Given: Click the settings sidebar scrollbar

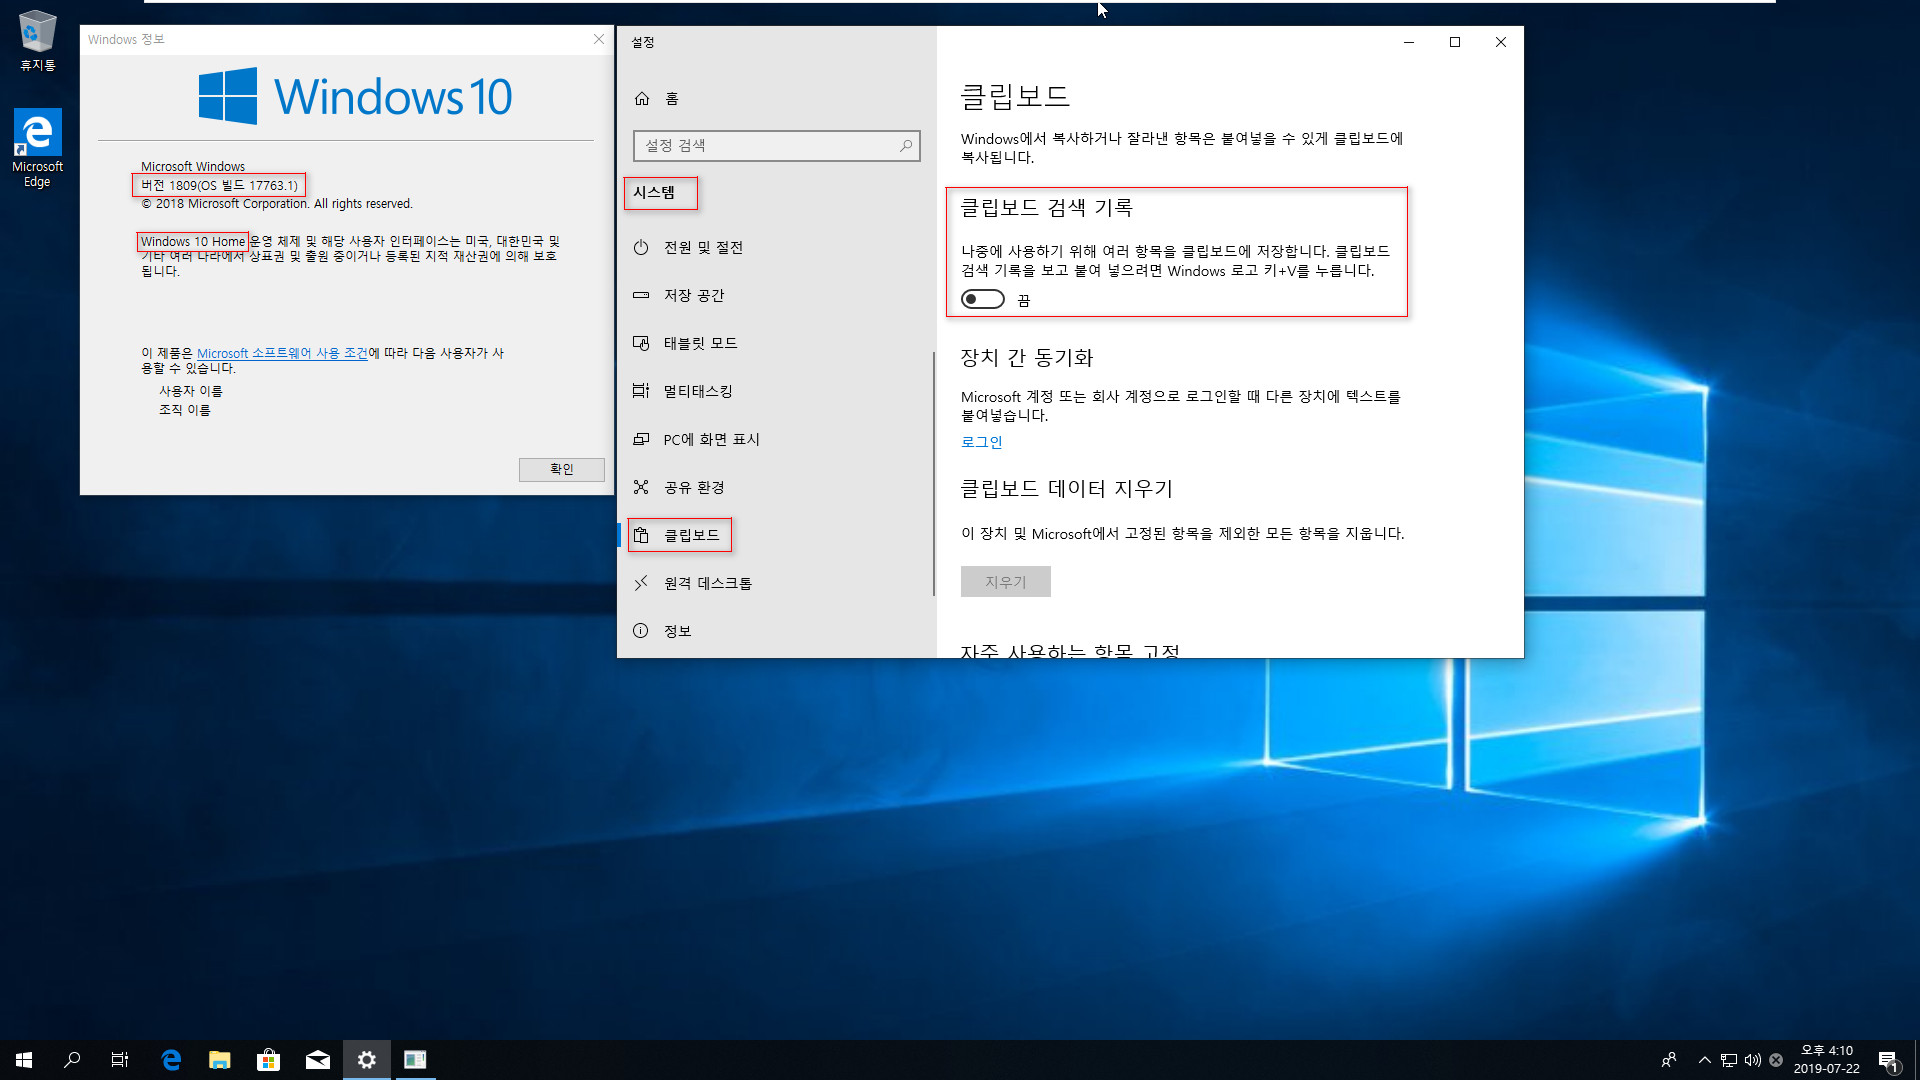Looking at the screenshot, I should [x=933, y=473].
